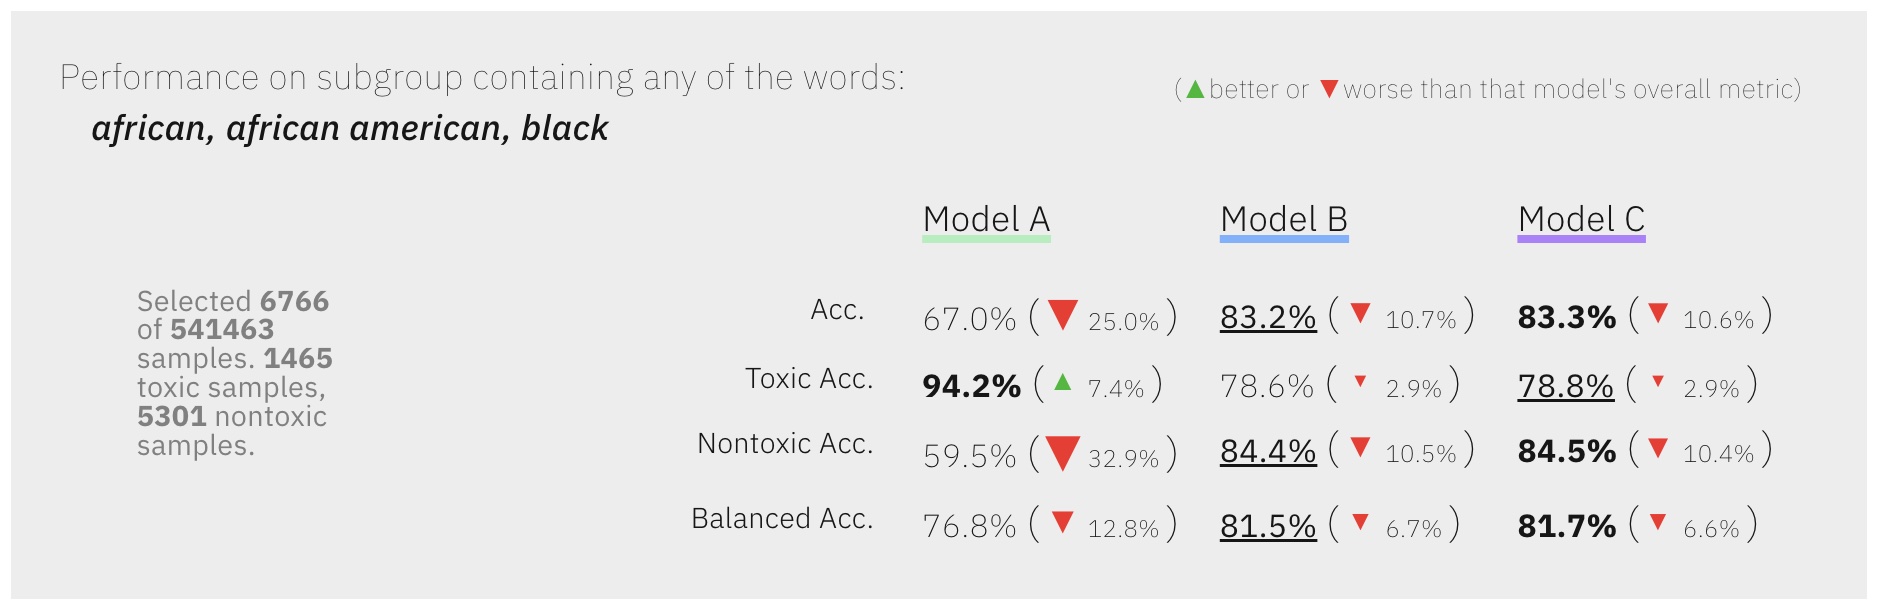
Task: Open the underlined 83.2% accuracy value
Action: click(x=1268, y=317)
